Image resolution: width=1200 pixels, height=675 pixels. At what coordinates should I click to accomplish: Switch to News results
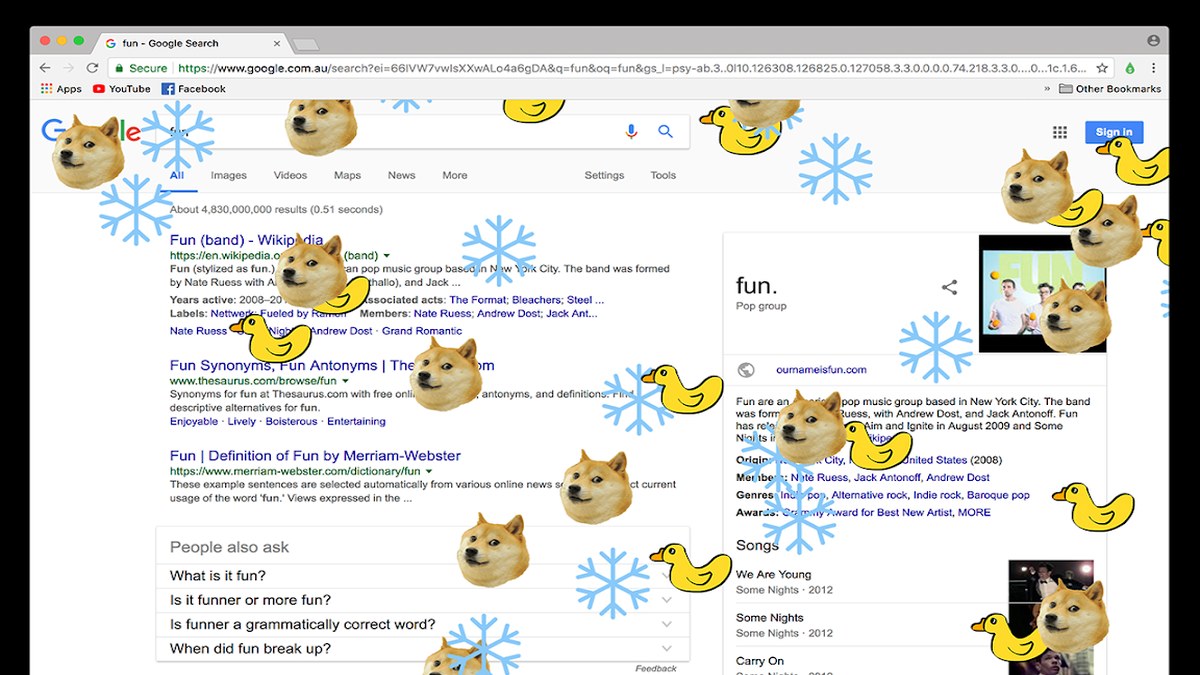coord(401,175)
